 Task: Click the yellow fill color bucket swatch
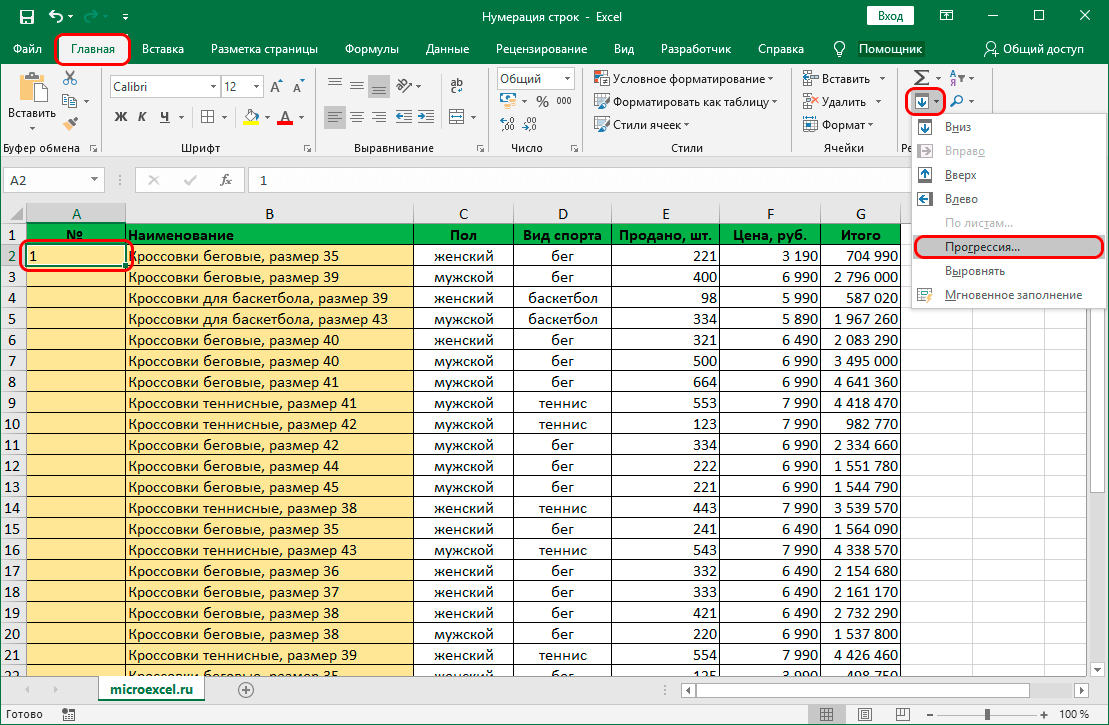tap(251, 117)
